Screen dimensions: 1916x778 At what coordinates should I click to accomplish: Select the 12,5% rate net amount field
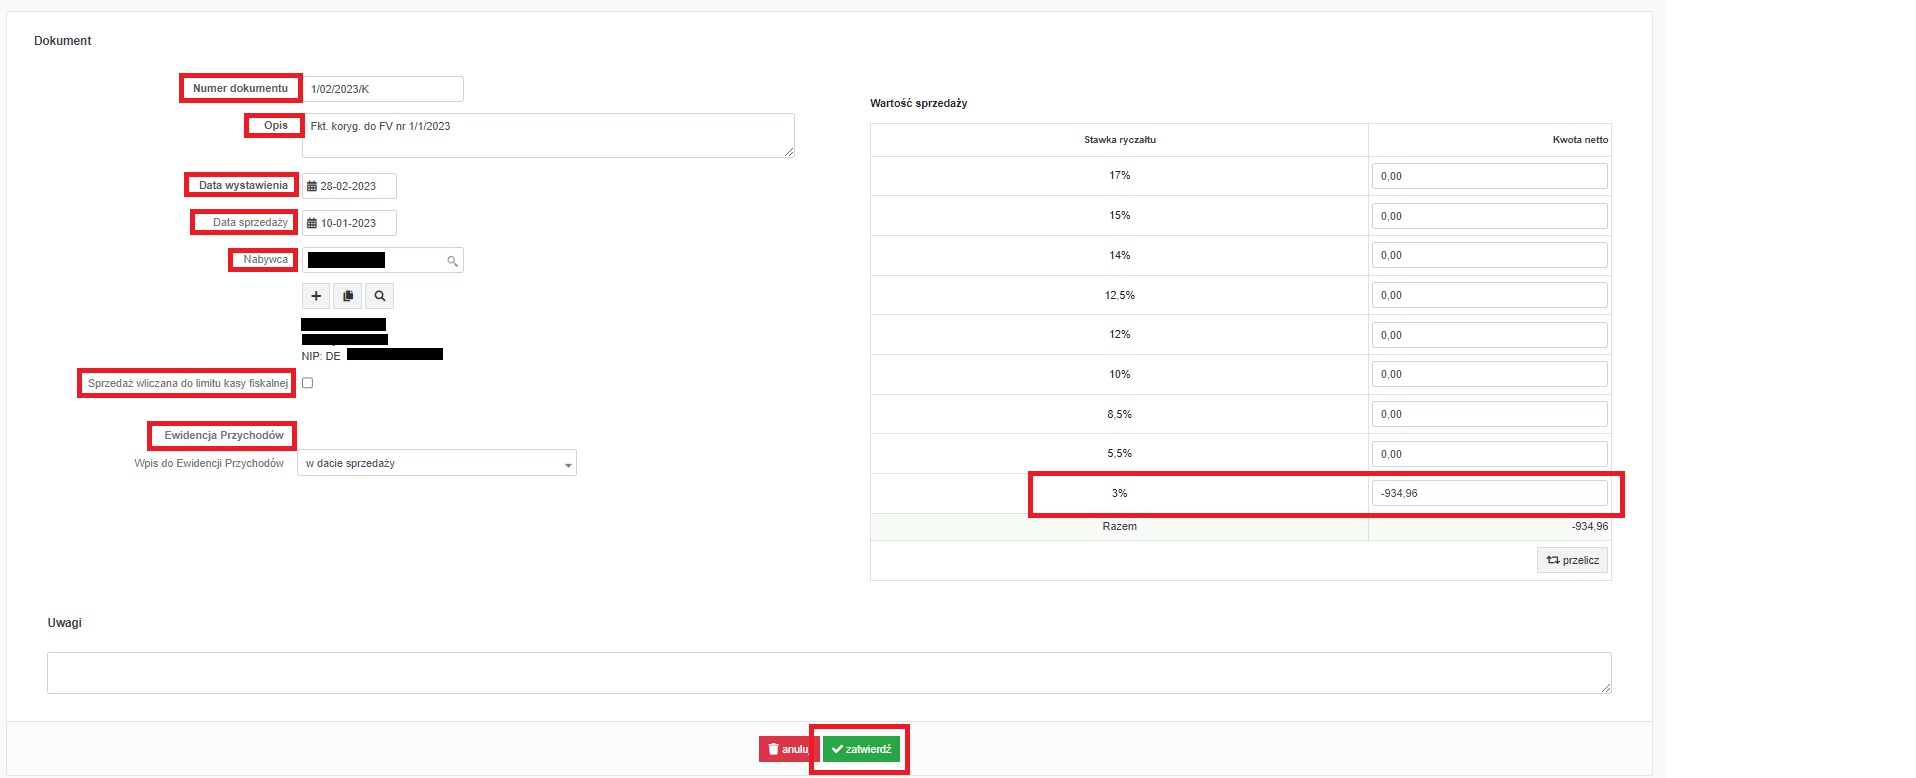(1489, 296)
